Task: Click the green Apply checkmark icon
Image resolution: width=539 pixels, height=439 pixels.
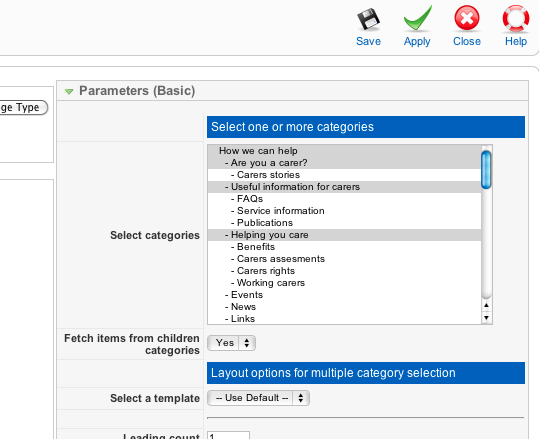Action: pyautogui.click(x=417, y=19)
